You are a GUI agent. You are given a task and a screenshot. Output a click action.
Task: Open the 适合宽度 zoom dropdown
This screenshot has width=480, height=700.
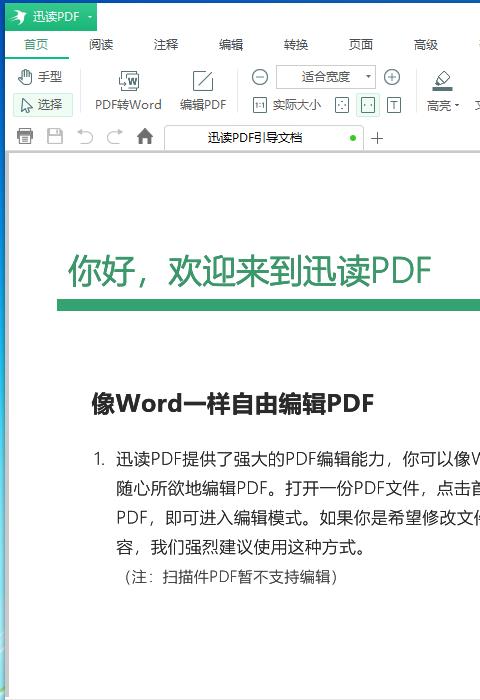[326, 77]
